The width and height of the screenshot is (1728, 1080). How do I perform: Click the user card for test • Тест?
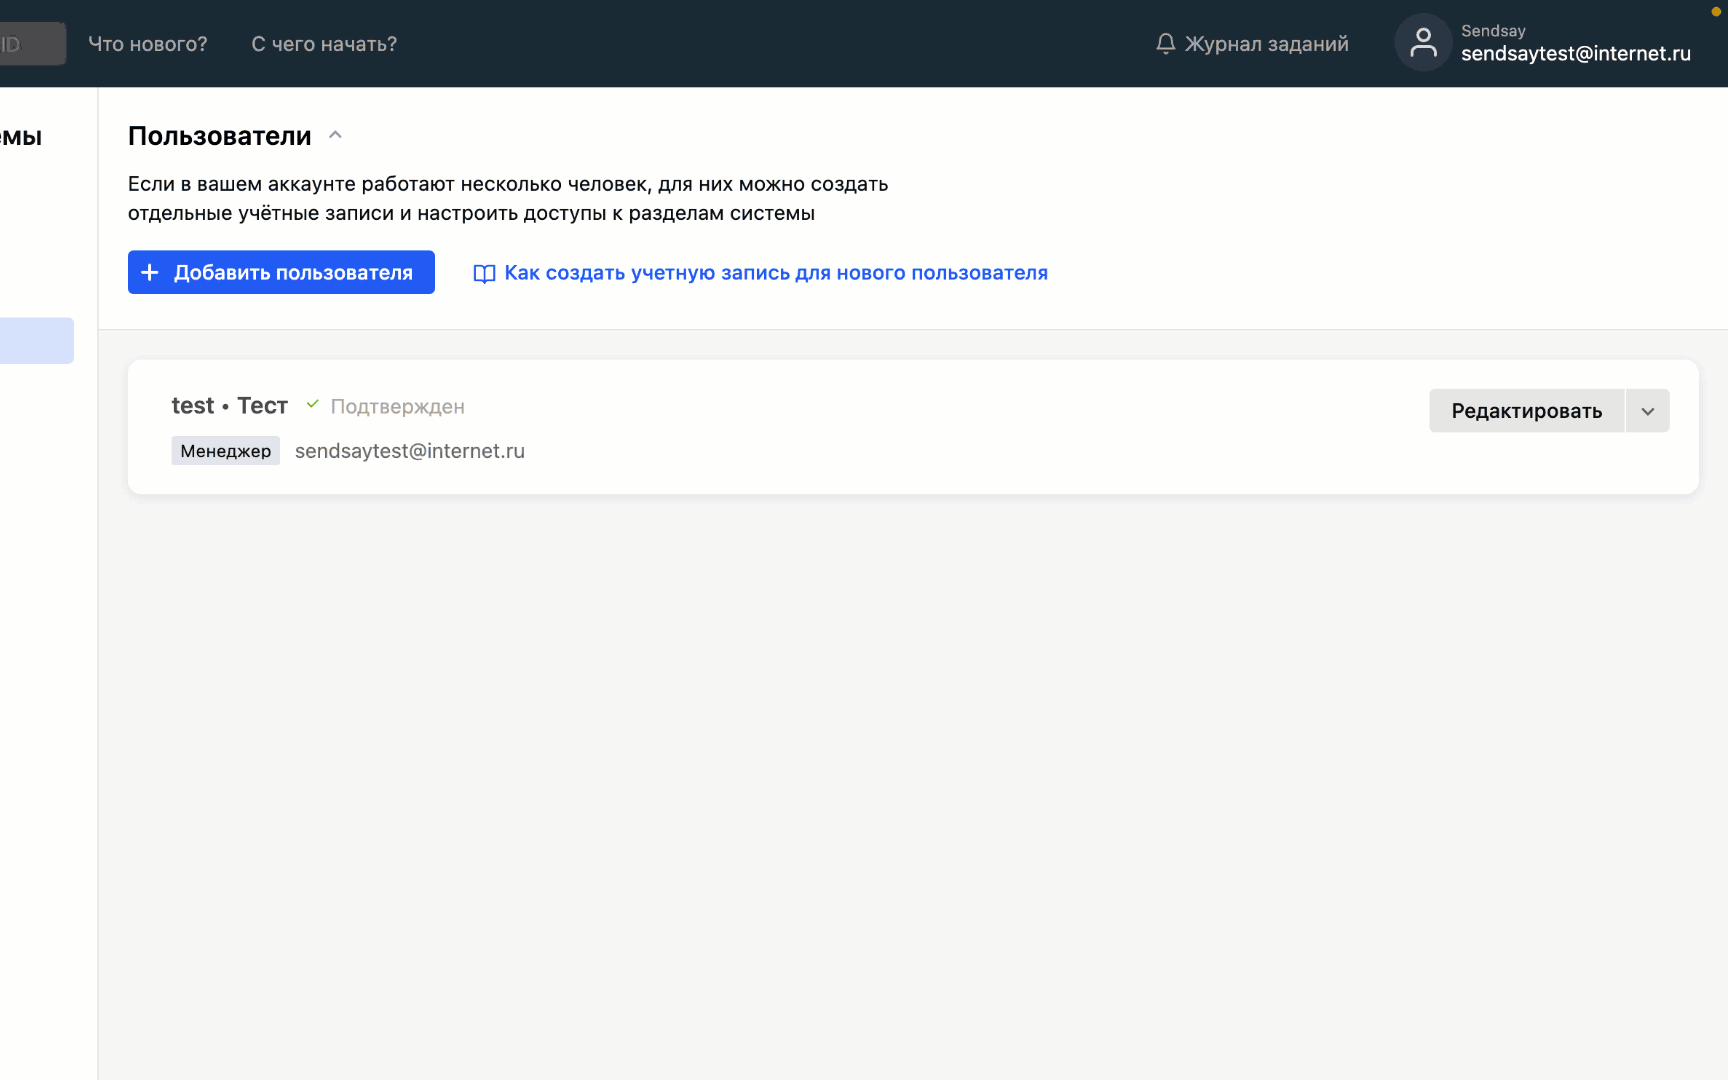coord(700,427)
